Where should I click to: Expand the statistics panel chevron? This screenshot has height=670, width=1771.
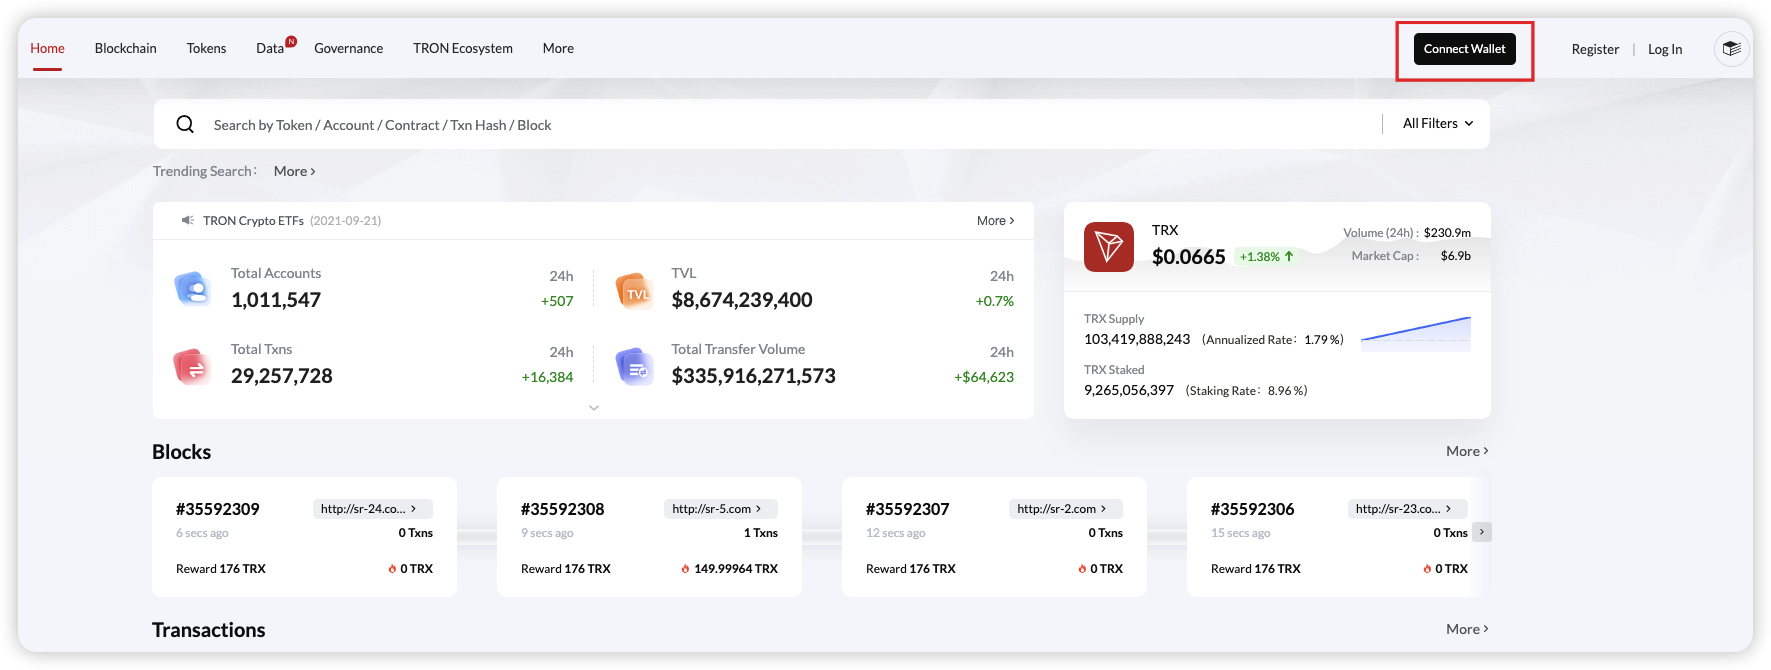point(594,408)
